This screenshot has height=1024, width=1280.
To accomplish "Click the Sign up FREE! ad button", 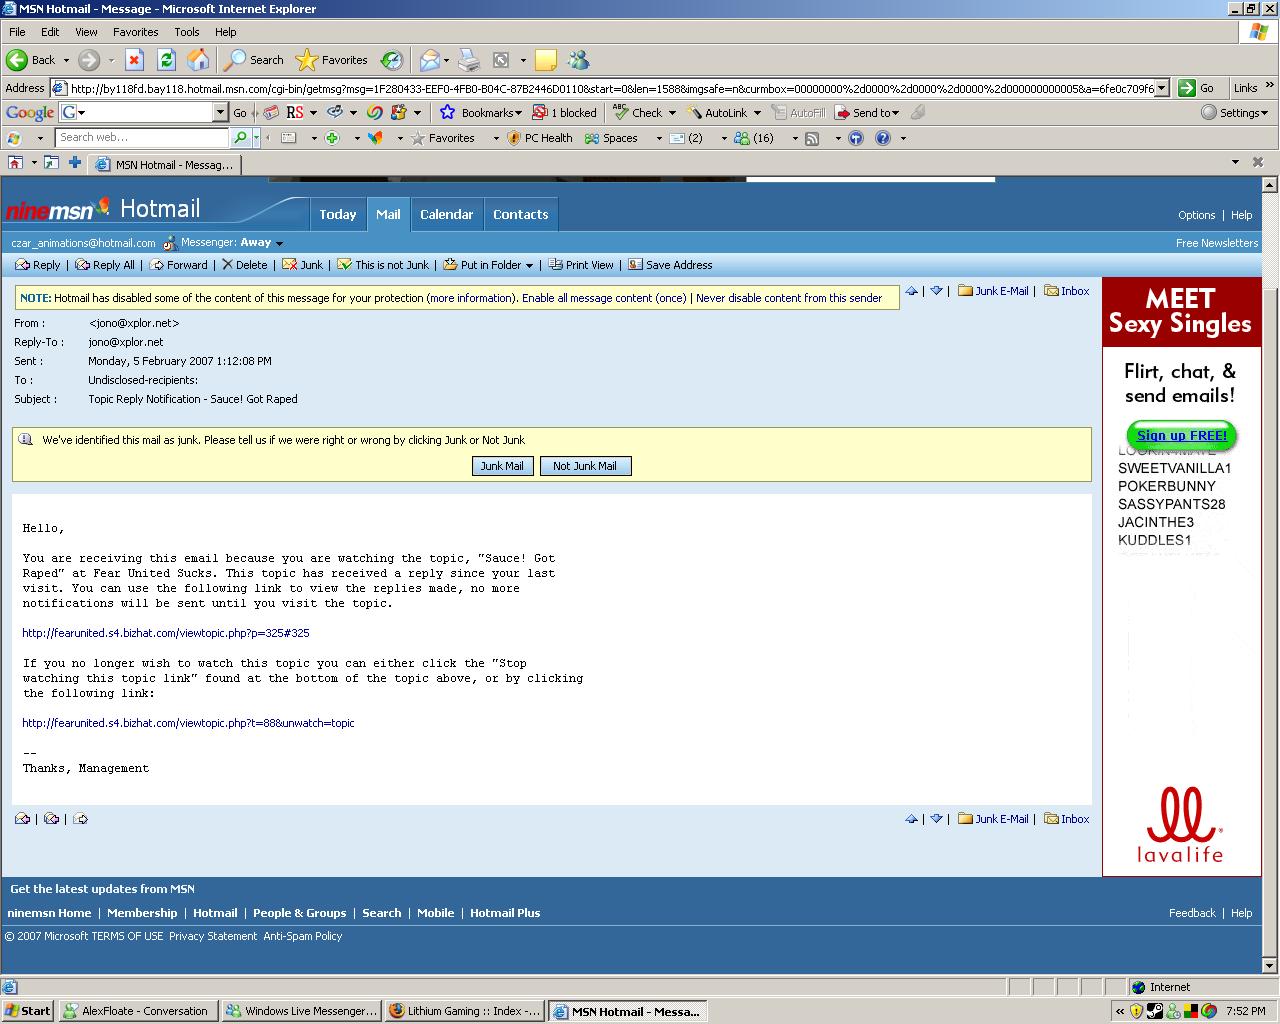I will tap(1181, 435).
